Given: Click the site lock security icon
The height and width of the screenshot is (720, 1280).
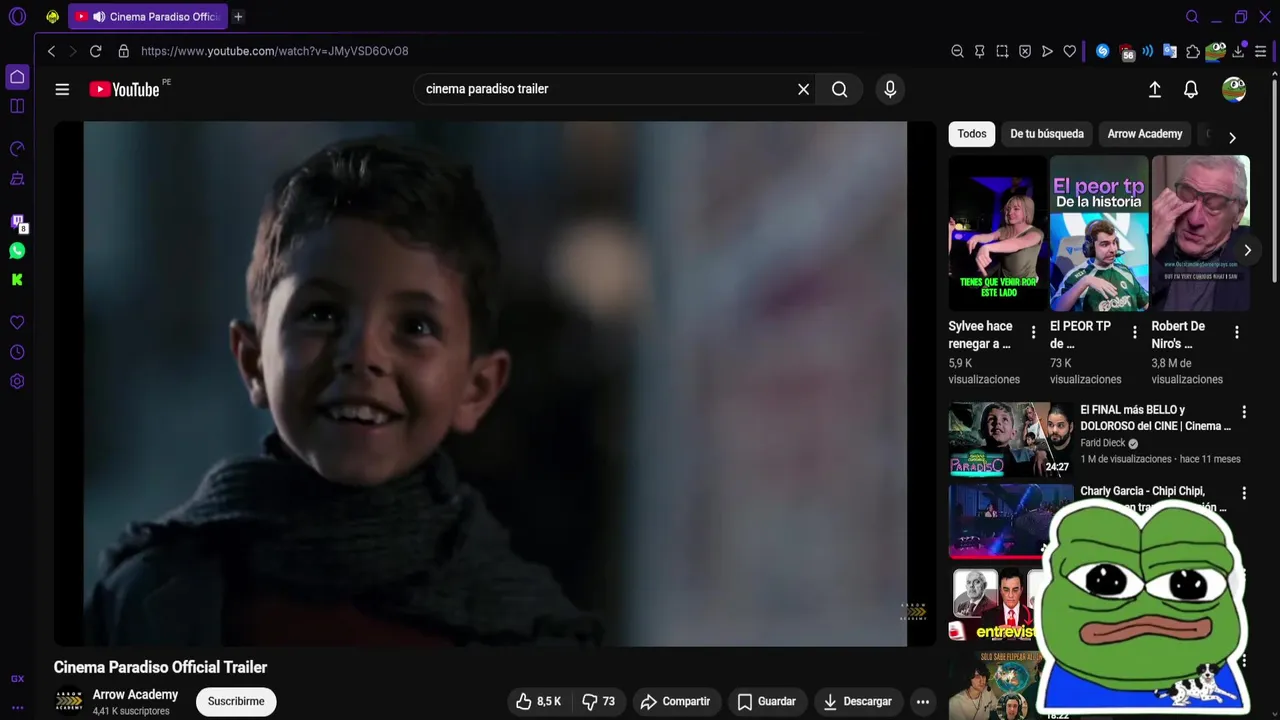Looking at the screenshot, I should [124, 51].
